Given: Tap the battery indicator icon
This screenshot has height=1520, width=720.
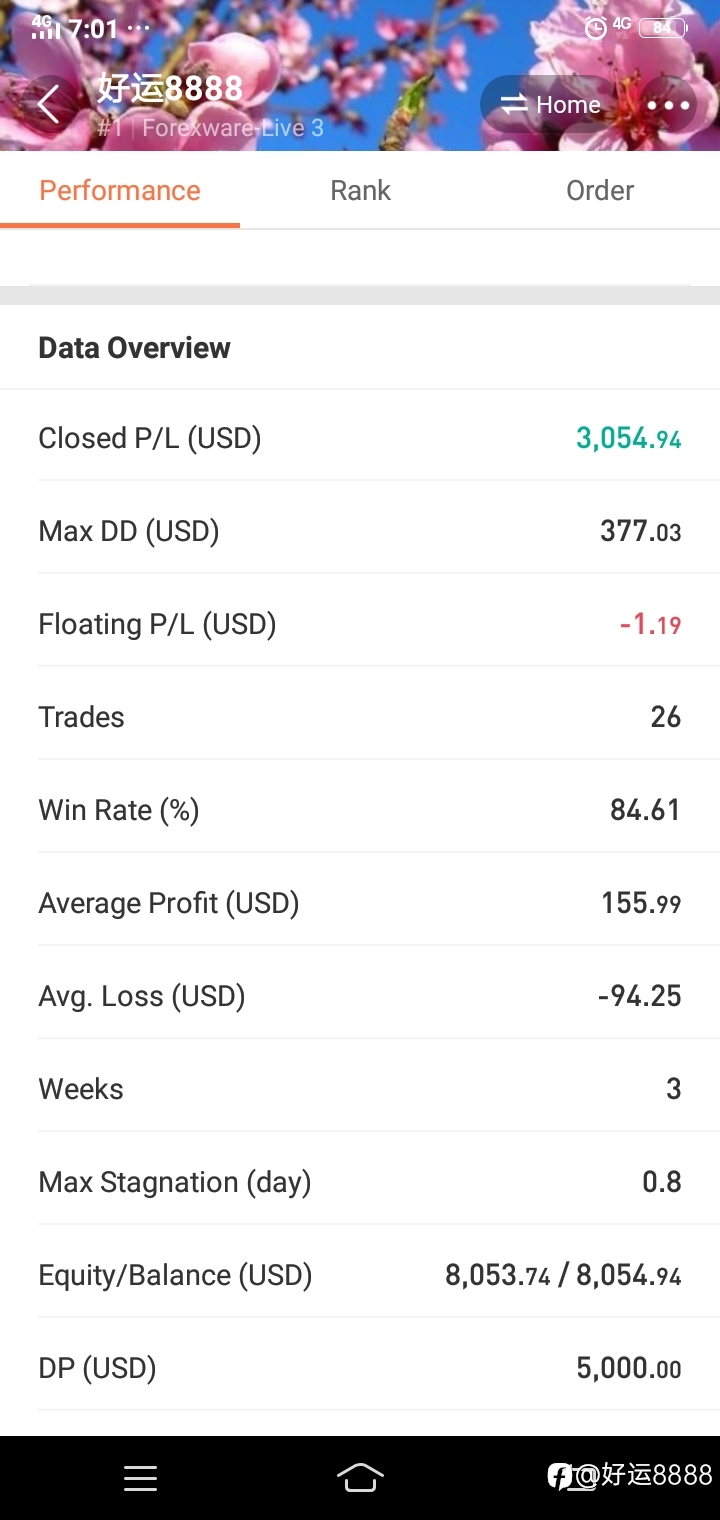Looking at the screenshot, I should [663, 28].
